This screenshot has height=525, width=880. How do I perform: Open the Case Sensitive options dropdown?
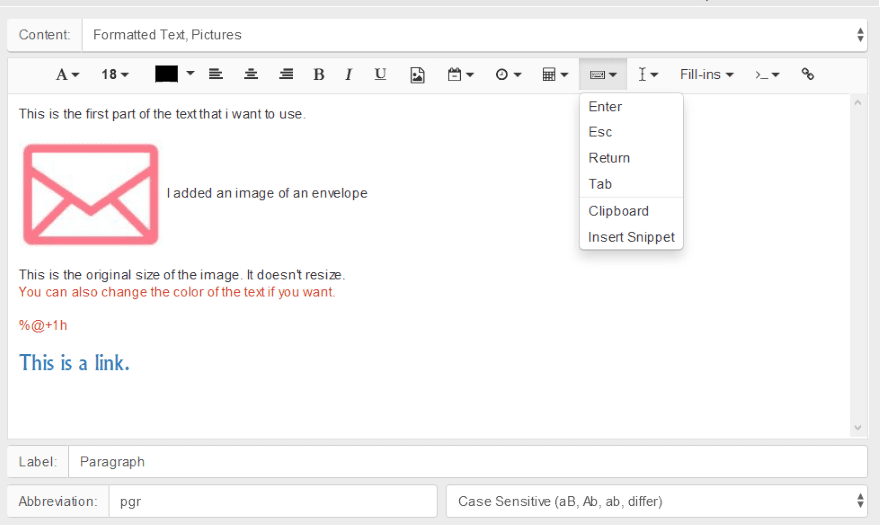[x=656, y=501]
